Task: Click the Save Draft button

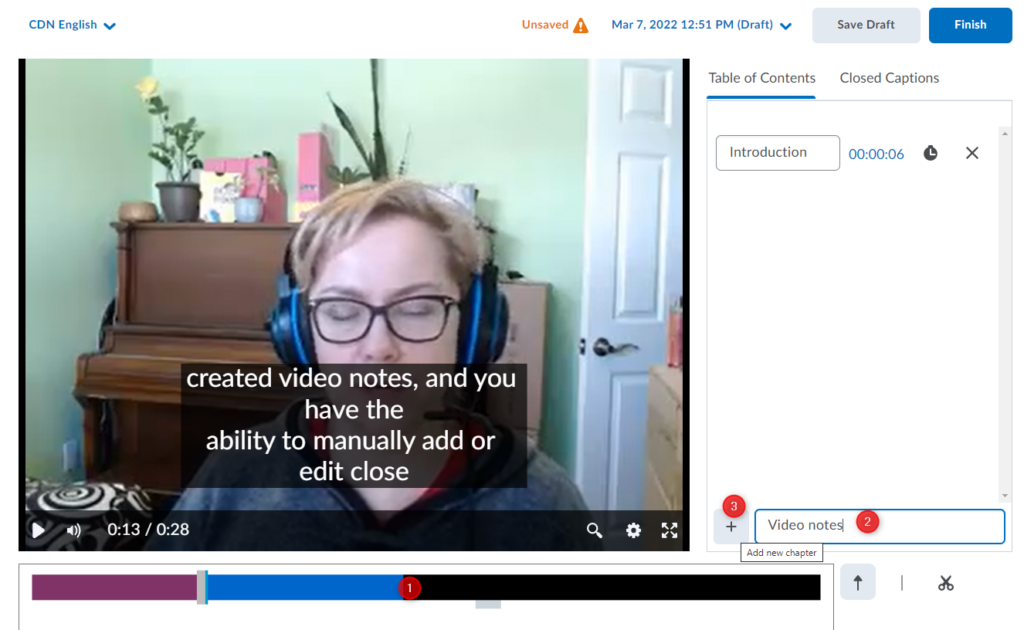Action: tap(865, 25)
